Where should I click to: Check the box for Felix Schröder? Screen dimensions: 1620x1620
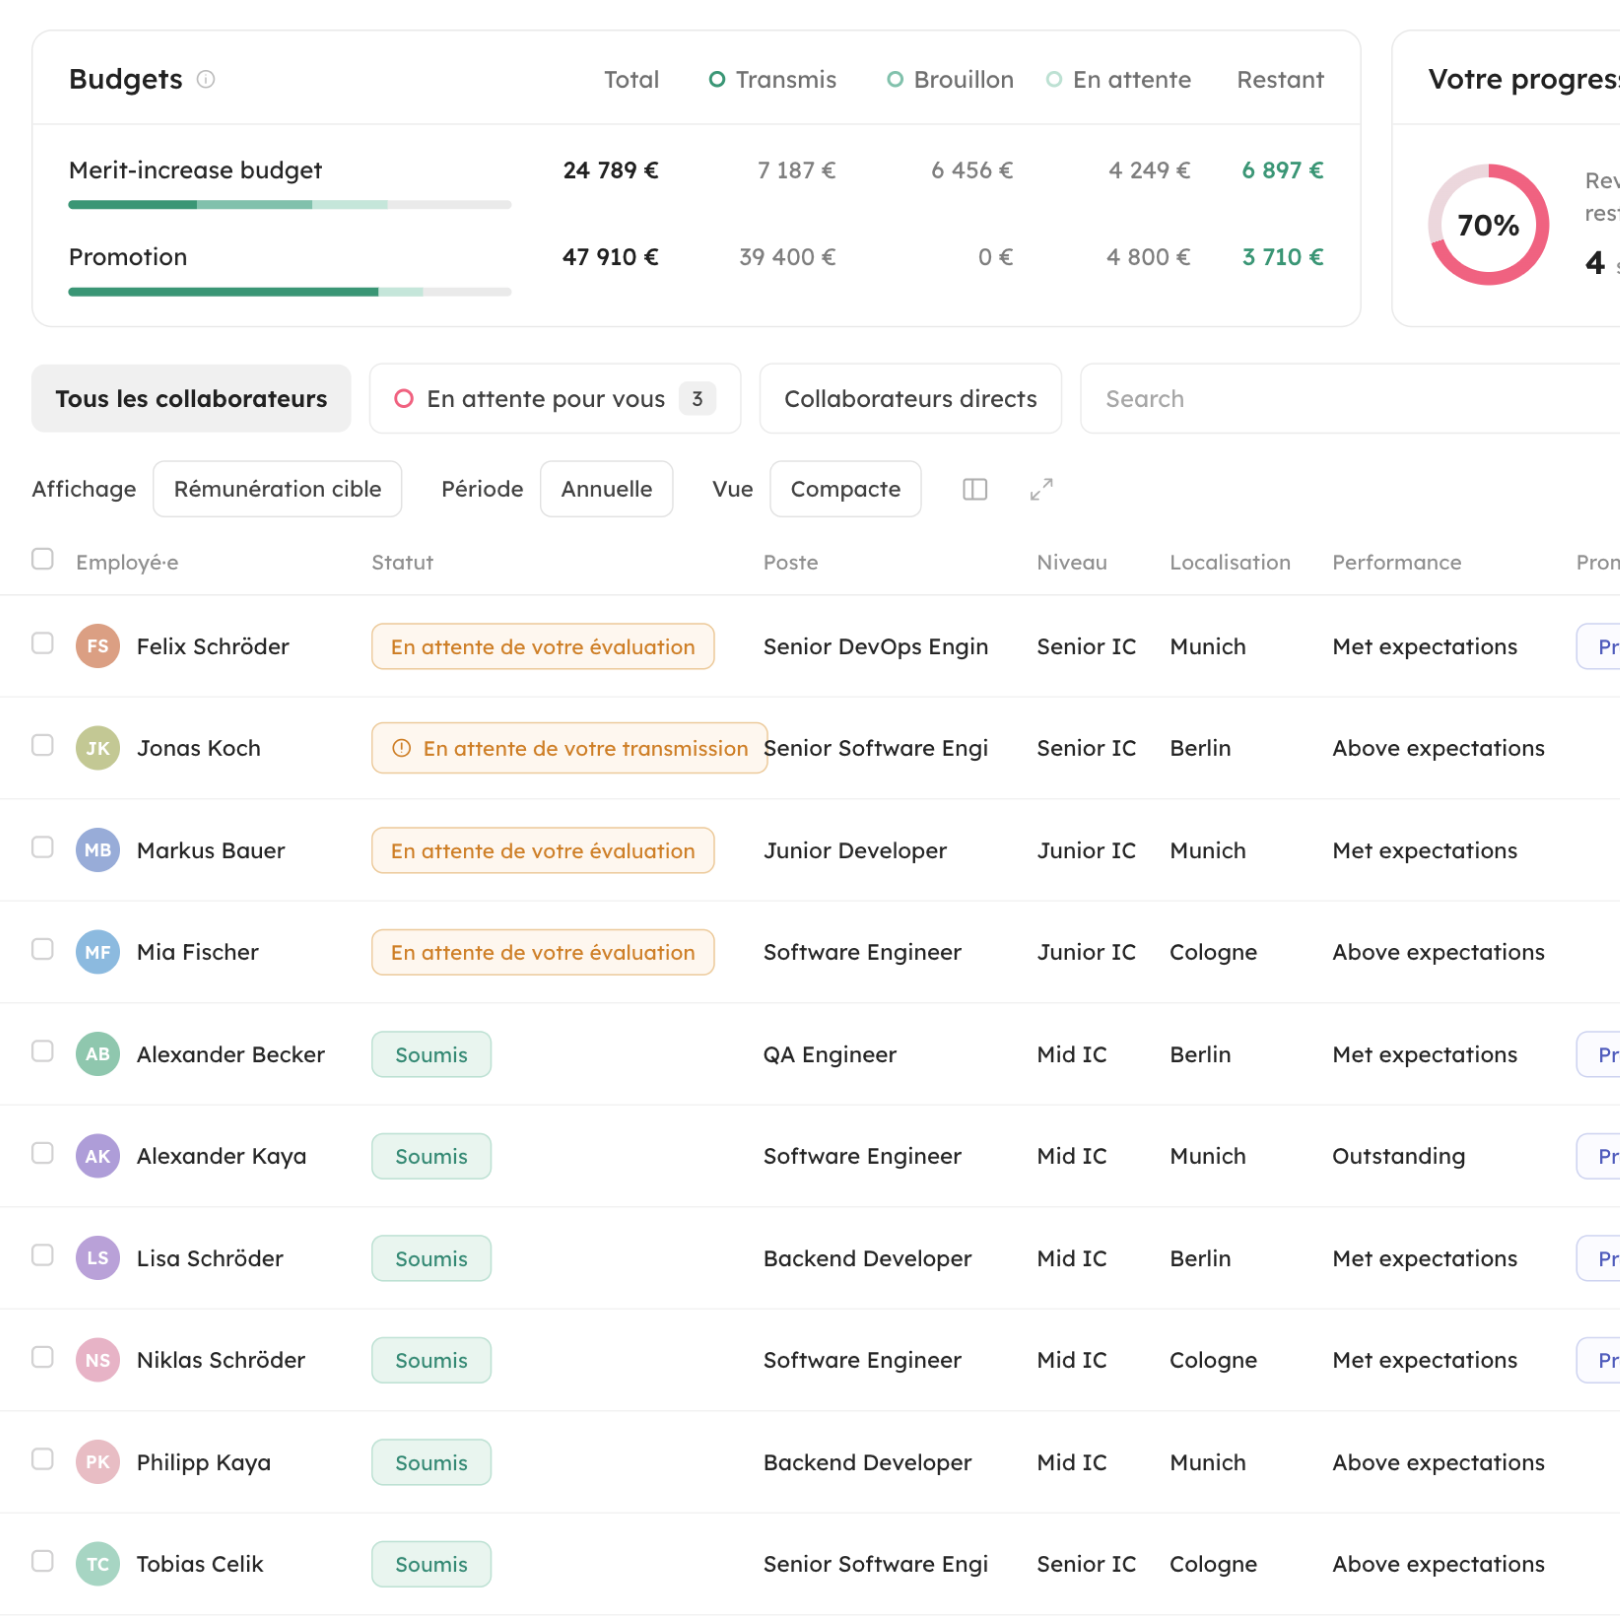pyautogui.click(x=42, y=643)
